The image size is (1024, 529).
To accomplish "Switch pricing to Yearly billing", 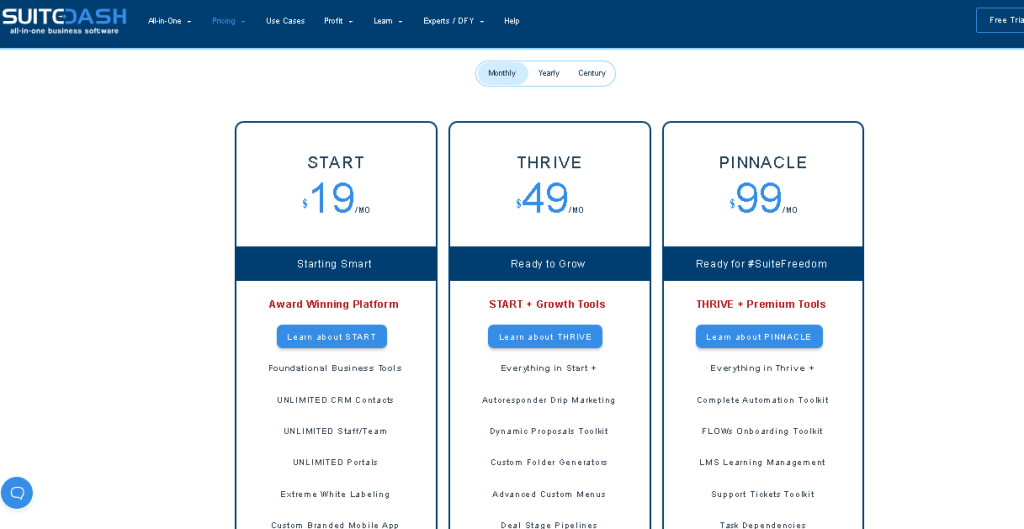I will 549,73.
